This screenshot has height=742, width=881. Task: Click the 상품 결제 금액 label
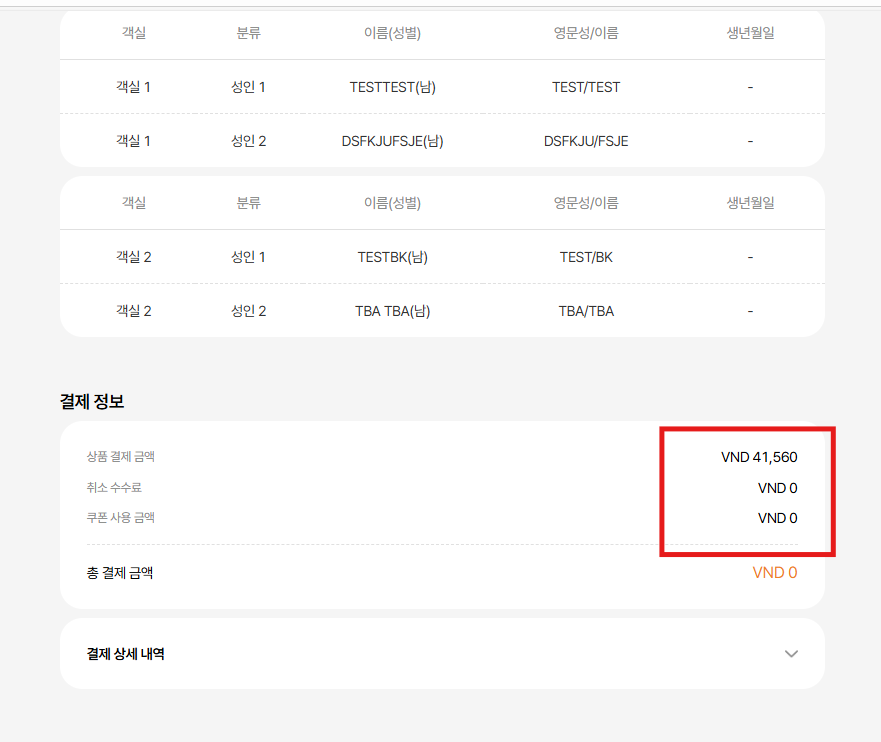click(x=121, y=457)
